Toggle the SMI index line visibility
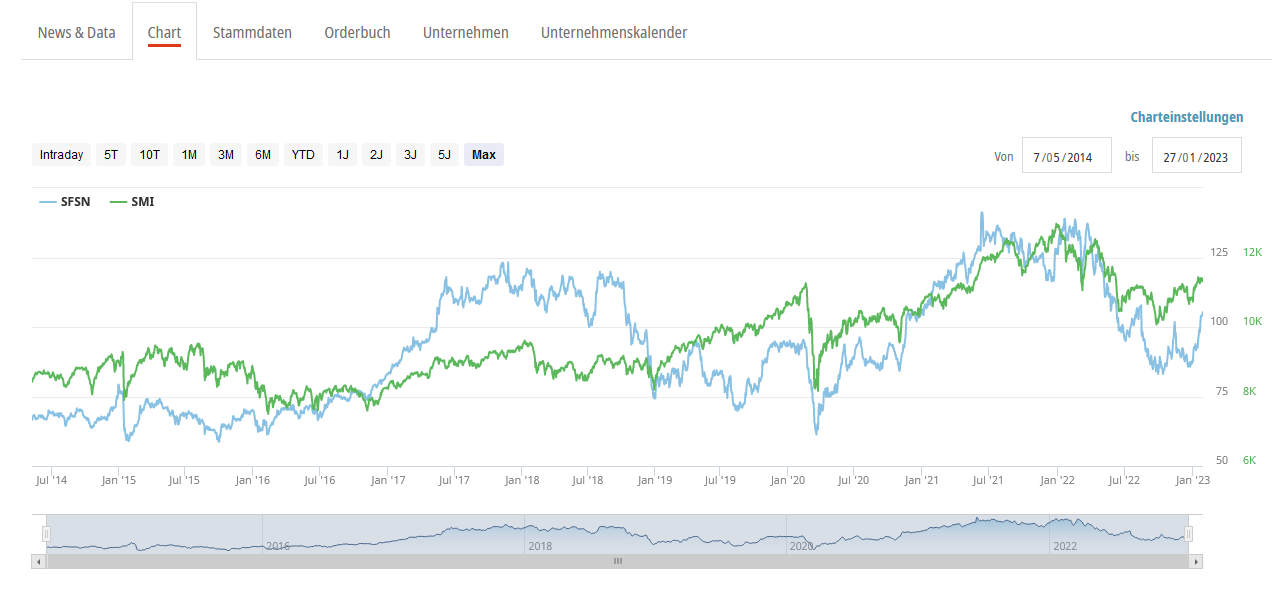Image resolution: width=1281 pixels, height=591 pixels. [132, 201]
